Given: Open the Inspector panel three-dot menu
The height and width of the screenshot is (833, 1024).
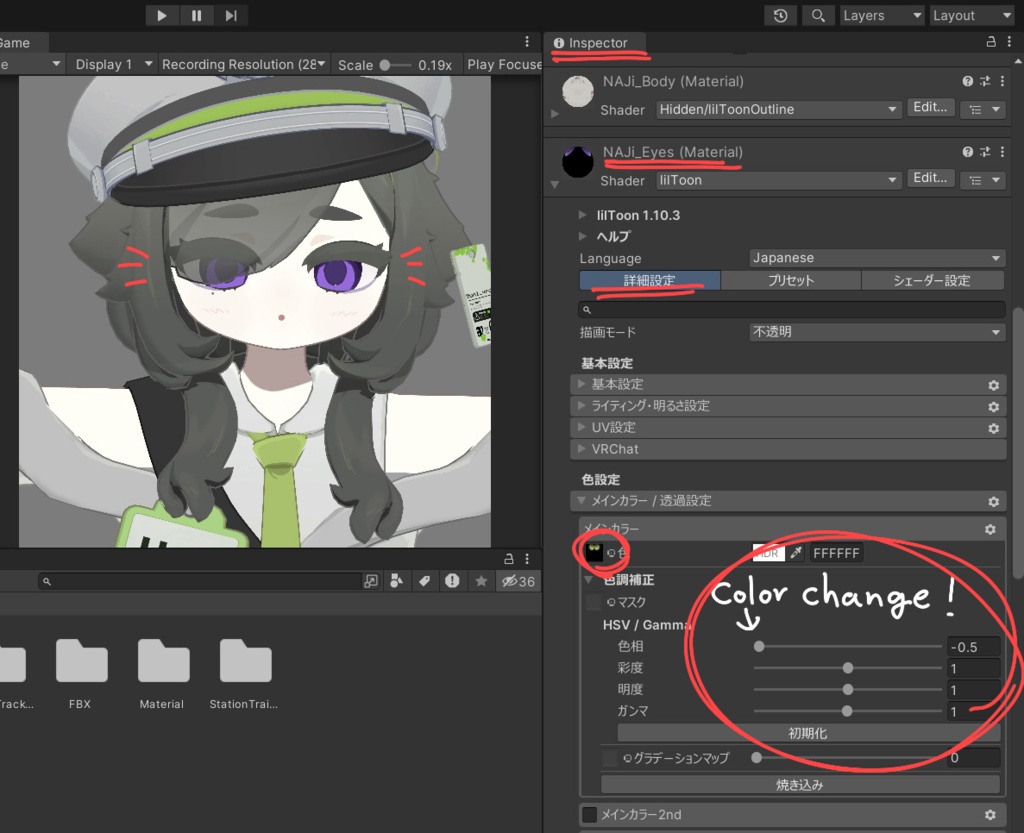Looking at the screenshot, I should [x=1010, y=42].
